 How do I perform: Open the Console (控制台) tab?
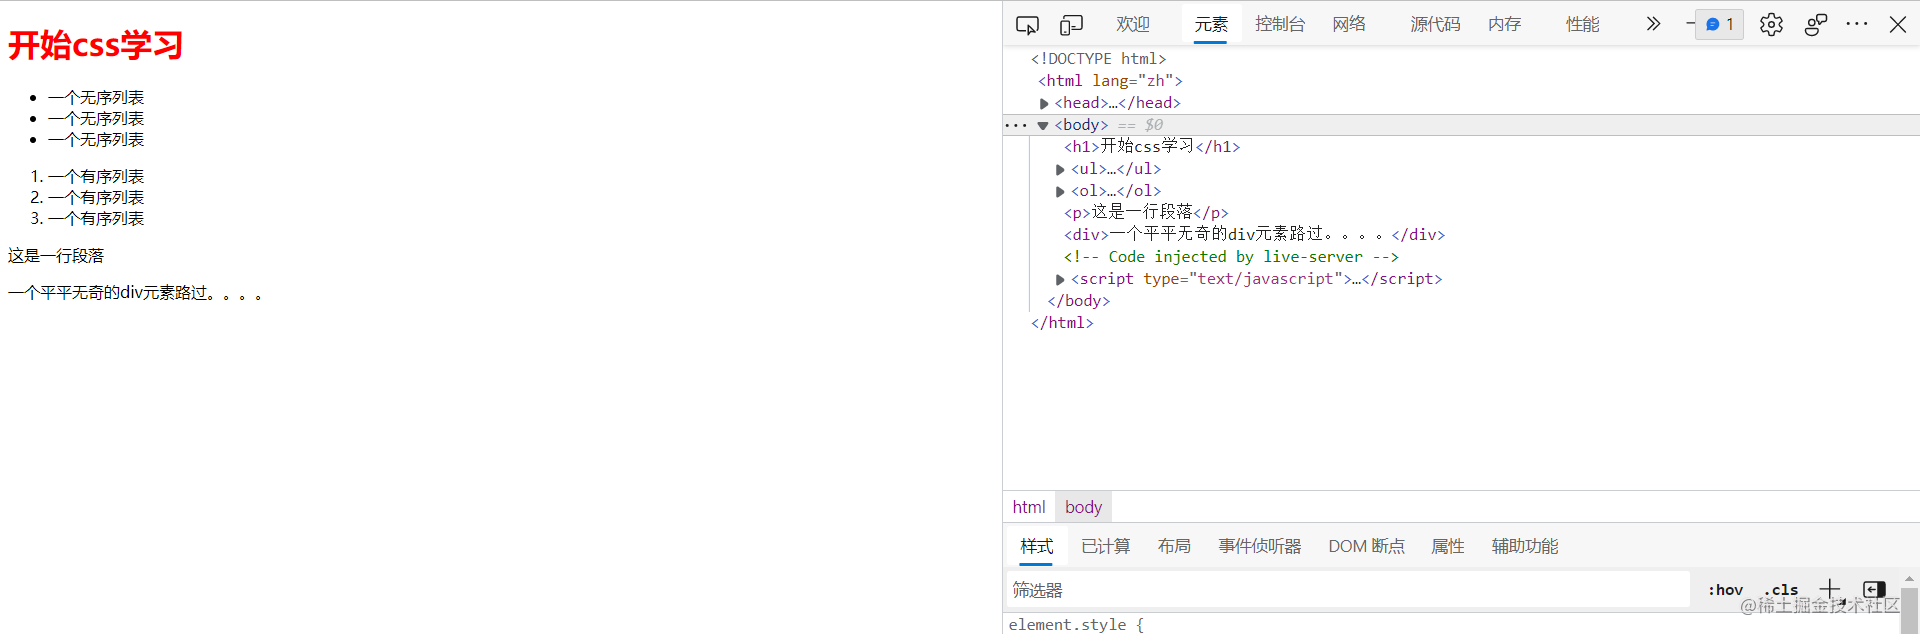point(1280,24)
